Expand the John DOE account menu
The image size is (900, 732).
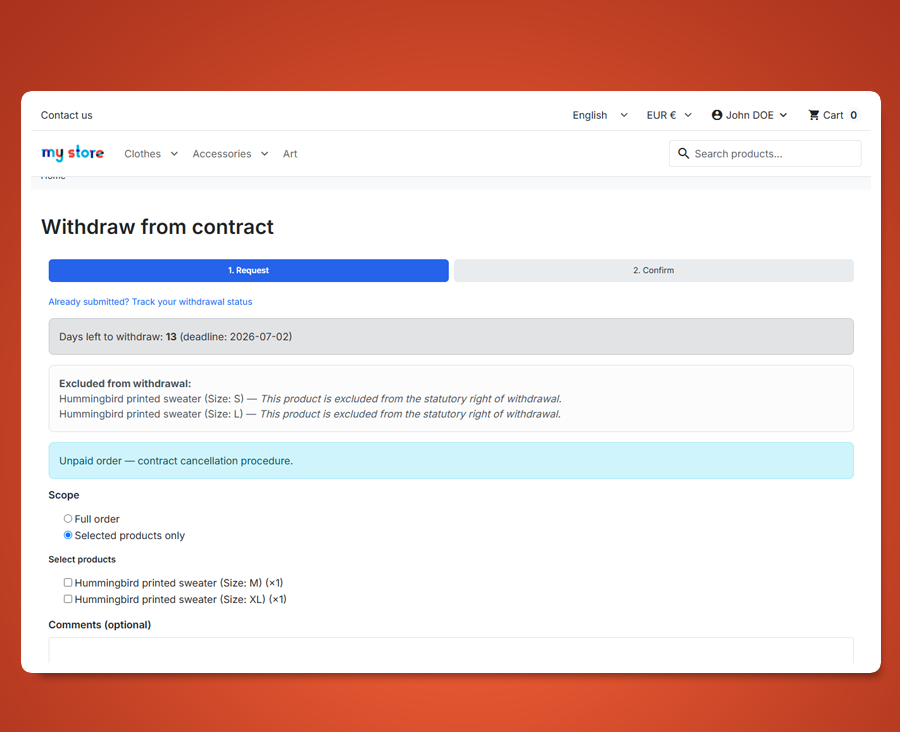(x=749, y=115)
